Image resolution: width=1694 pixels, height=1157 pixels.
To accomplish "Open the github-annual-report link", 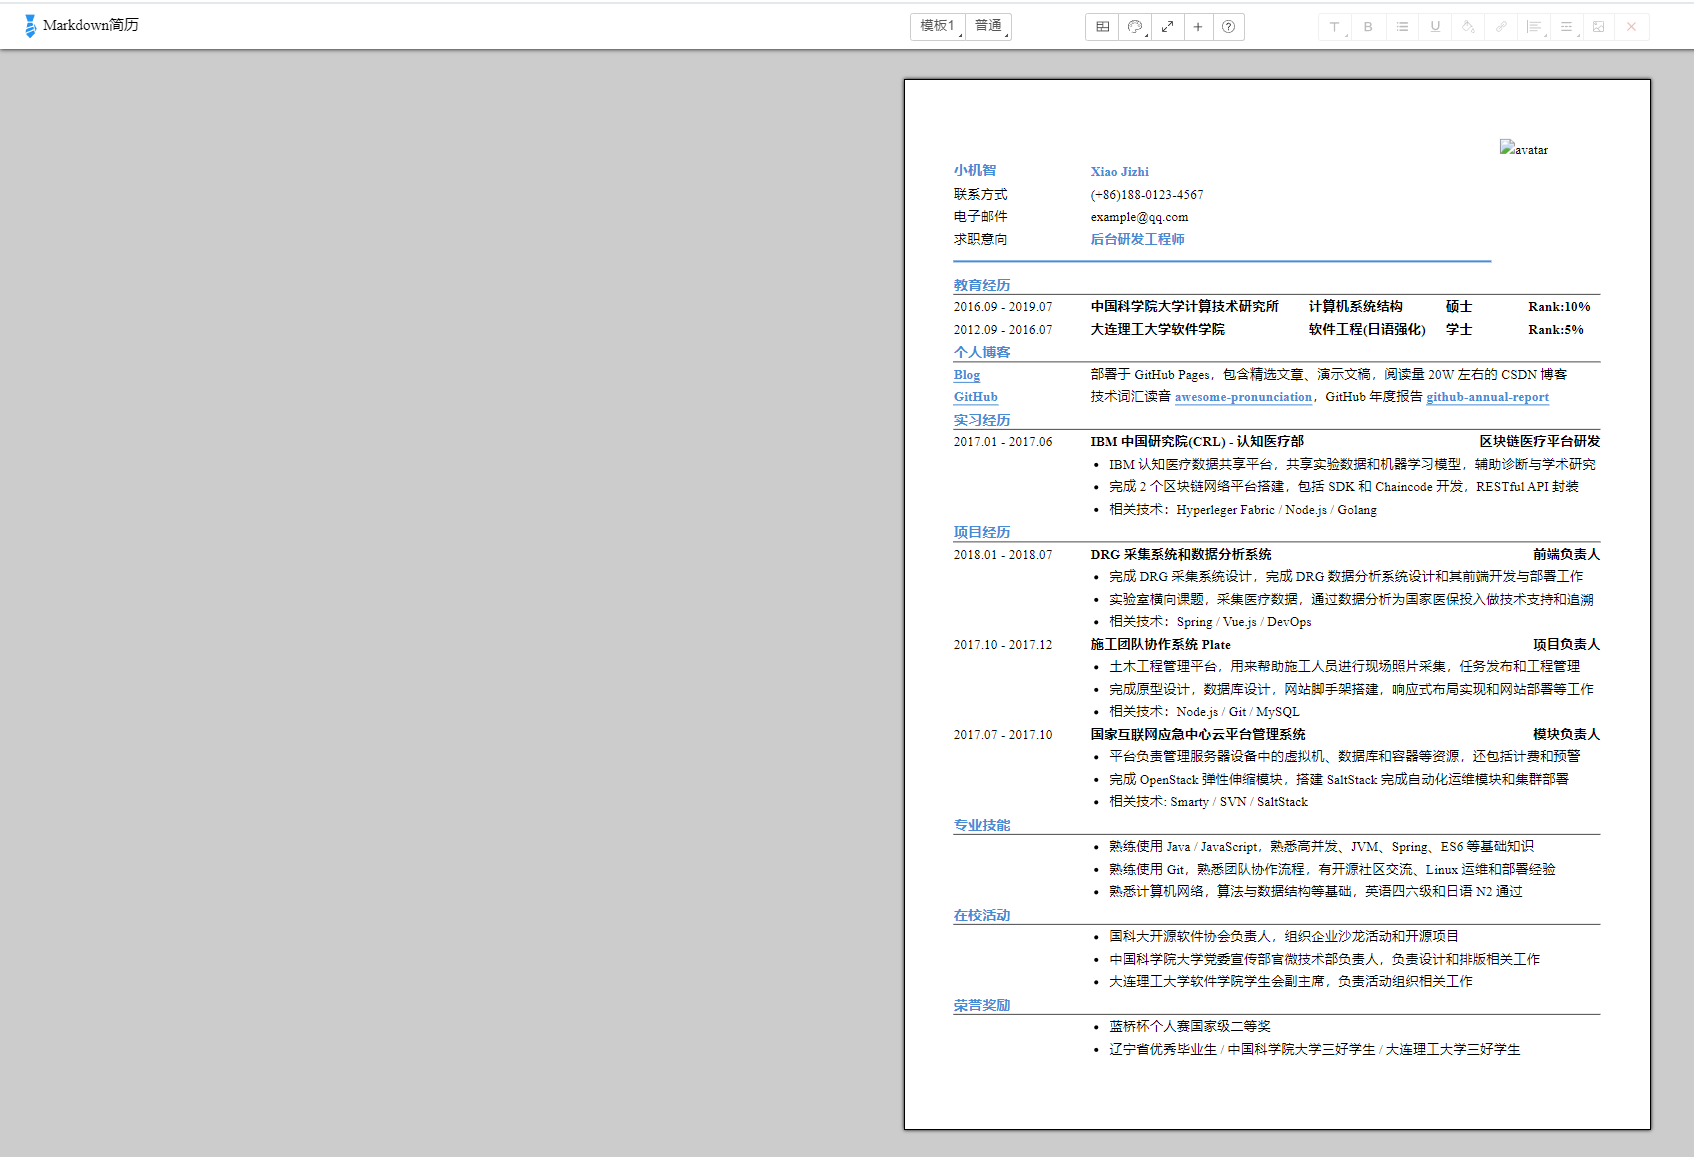I will tap(1487, 396).
